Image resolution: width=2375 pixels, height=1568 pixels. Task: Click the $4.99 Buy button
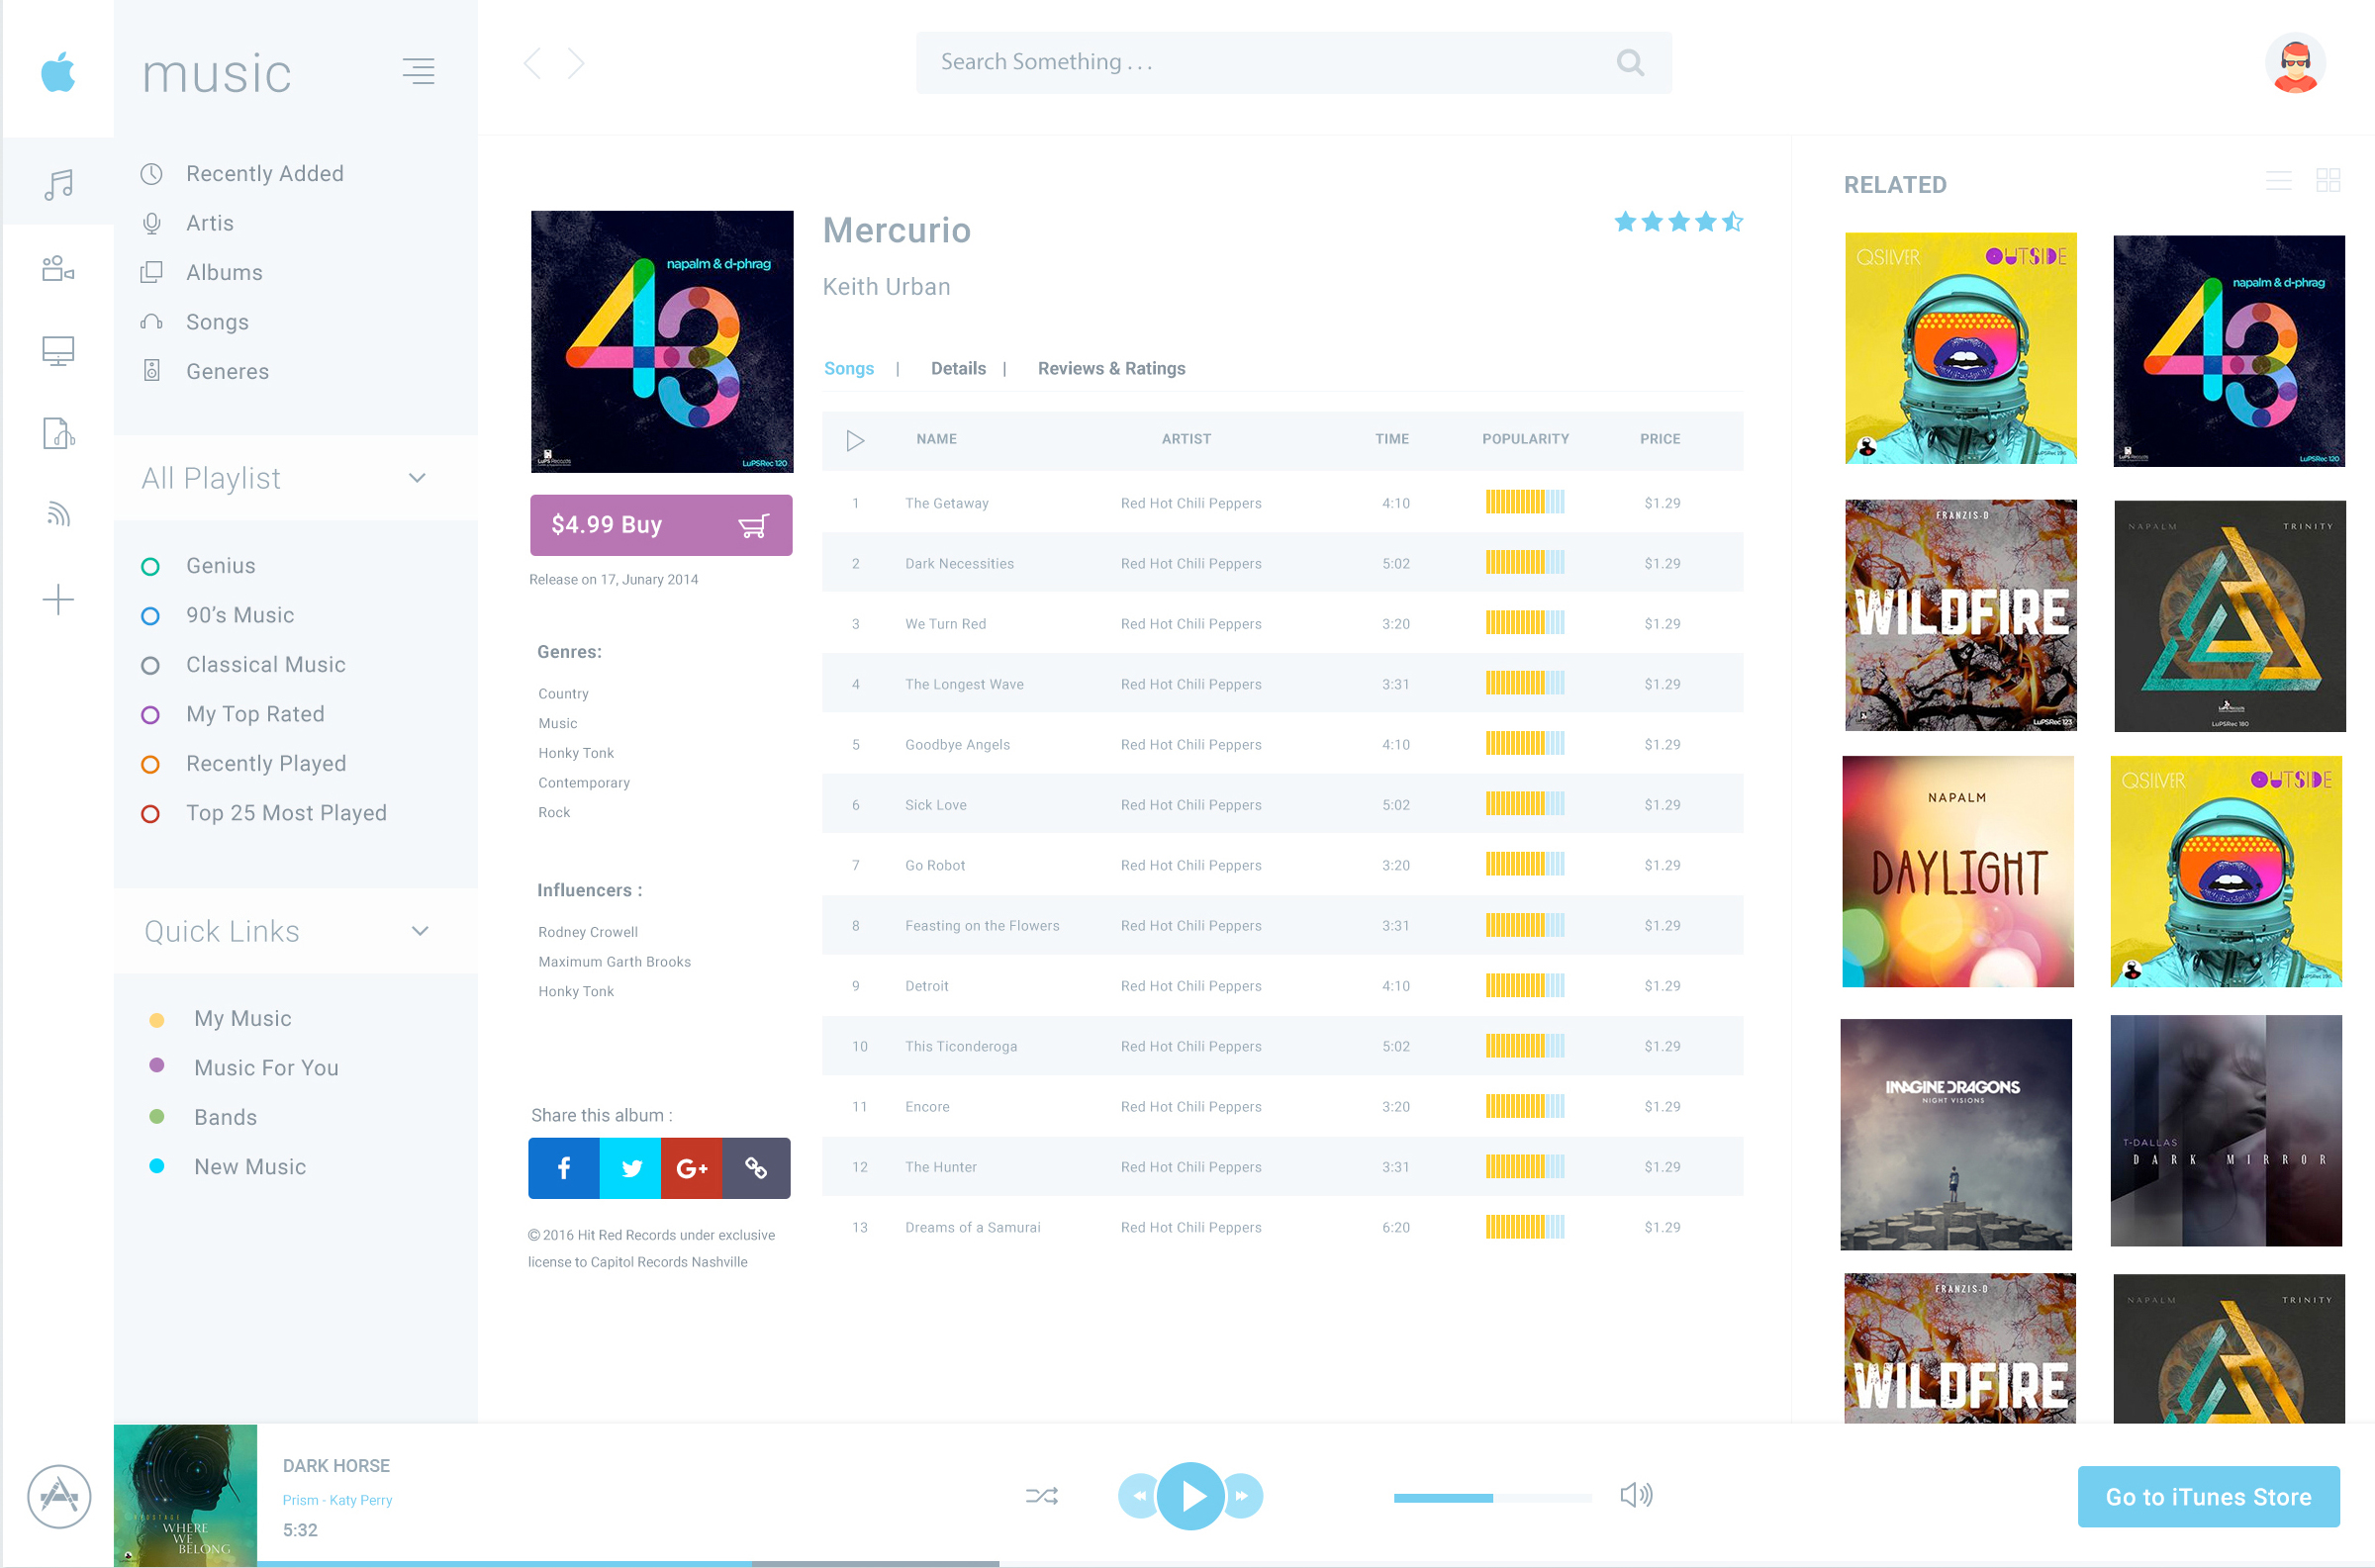point(660,525)
